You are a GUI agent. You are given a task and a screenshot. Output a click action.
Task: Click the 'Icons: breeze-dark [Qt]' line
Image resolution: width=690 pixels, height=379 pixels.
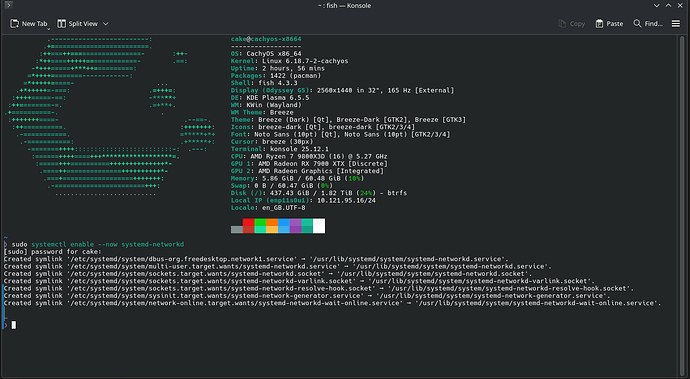pos(323,127)
